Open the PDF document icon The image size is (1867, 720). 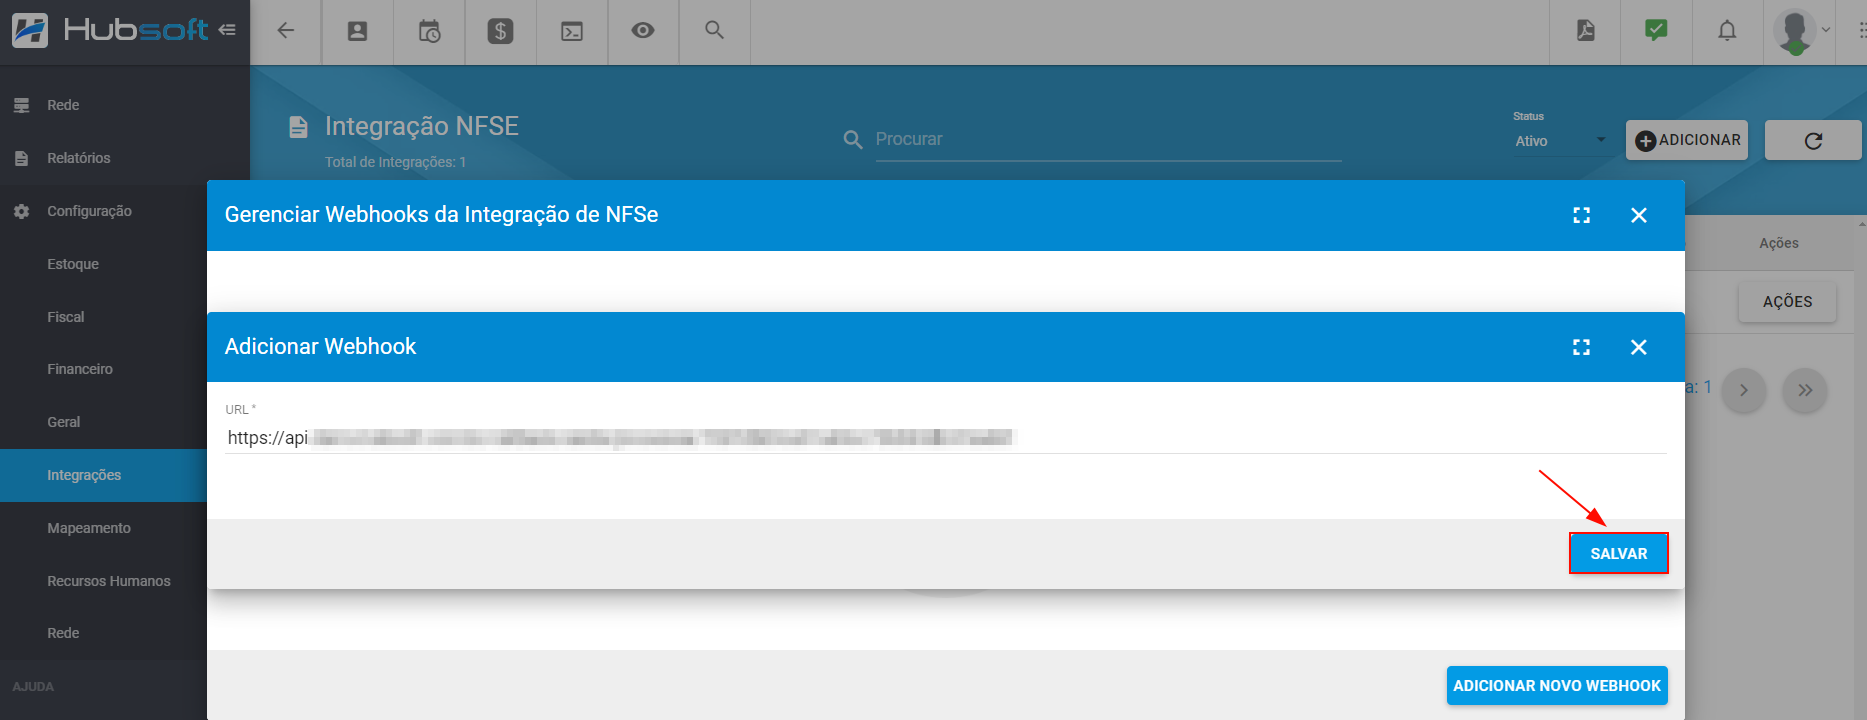click(x=1585, y=31)
